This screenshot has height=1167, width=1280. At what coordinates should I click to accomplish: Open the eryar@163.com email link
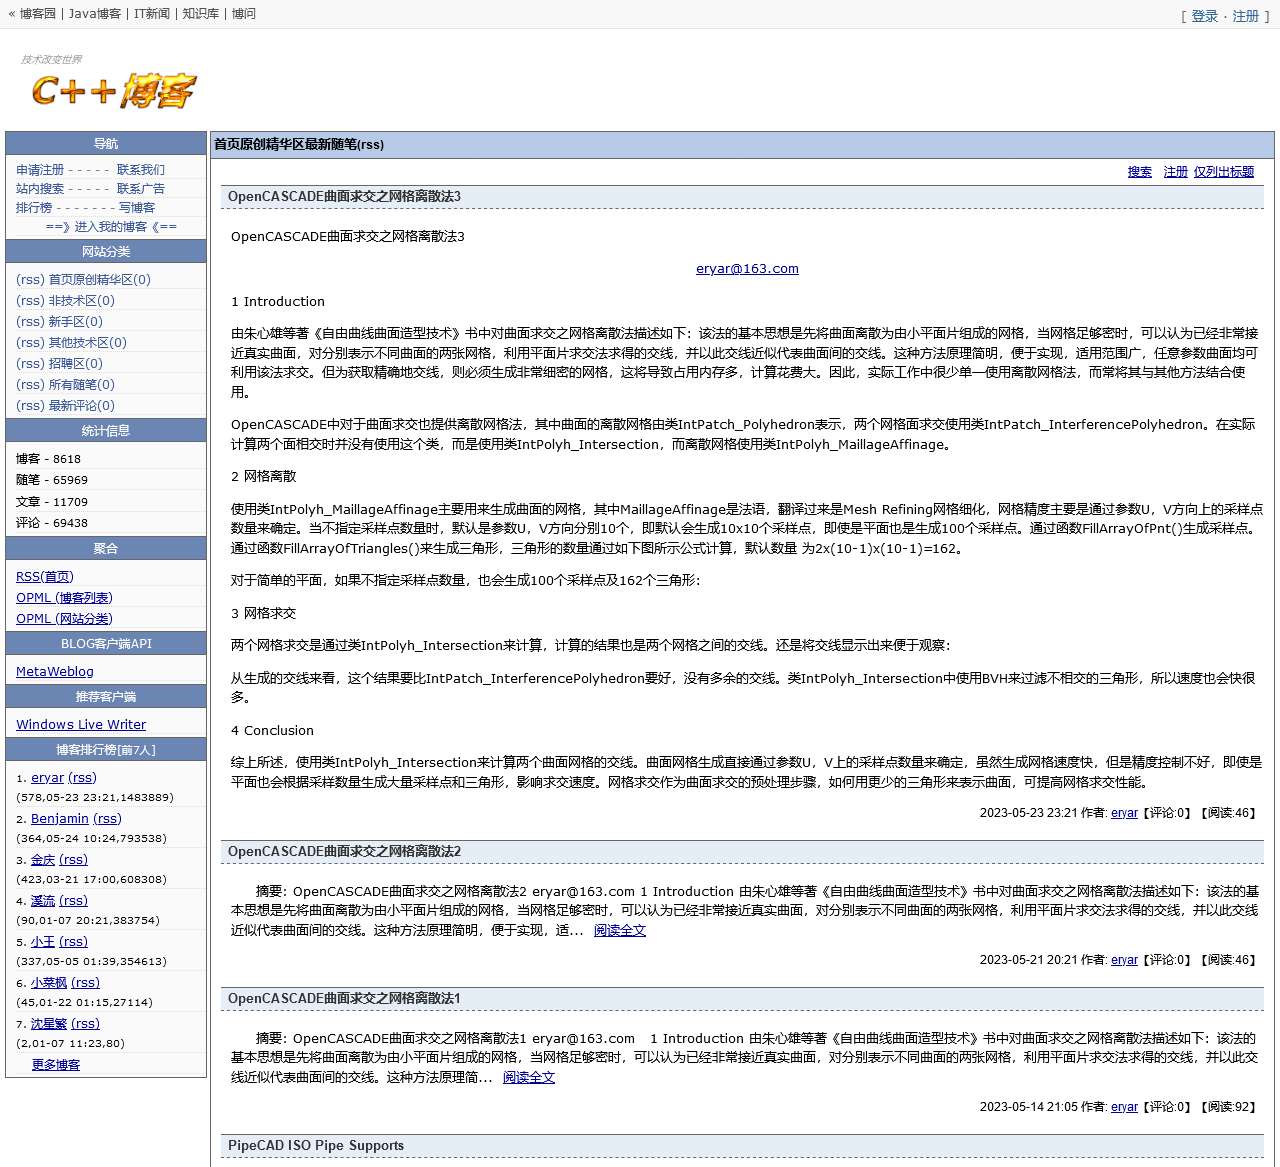pos(747,269)
